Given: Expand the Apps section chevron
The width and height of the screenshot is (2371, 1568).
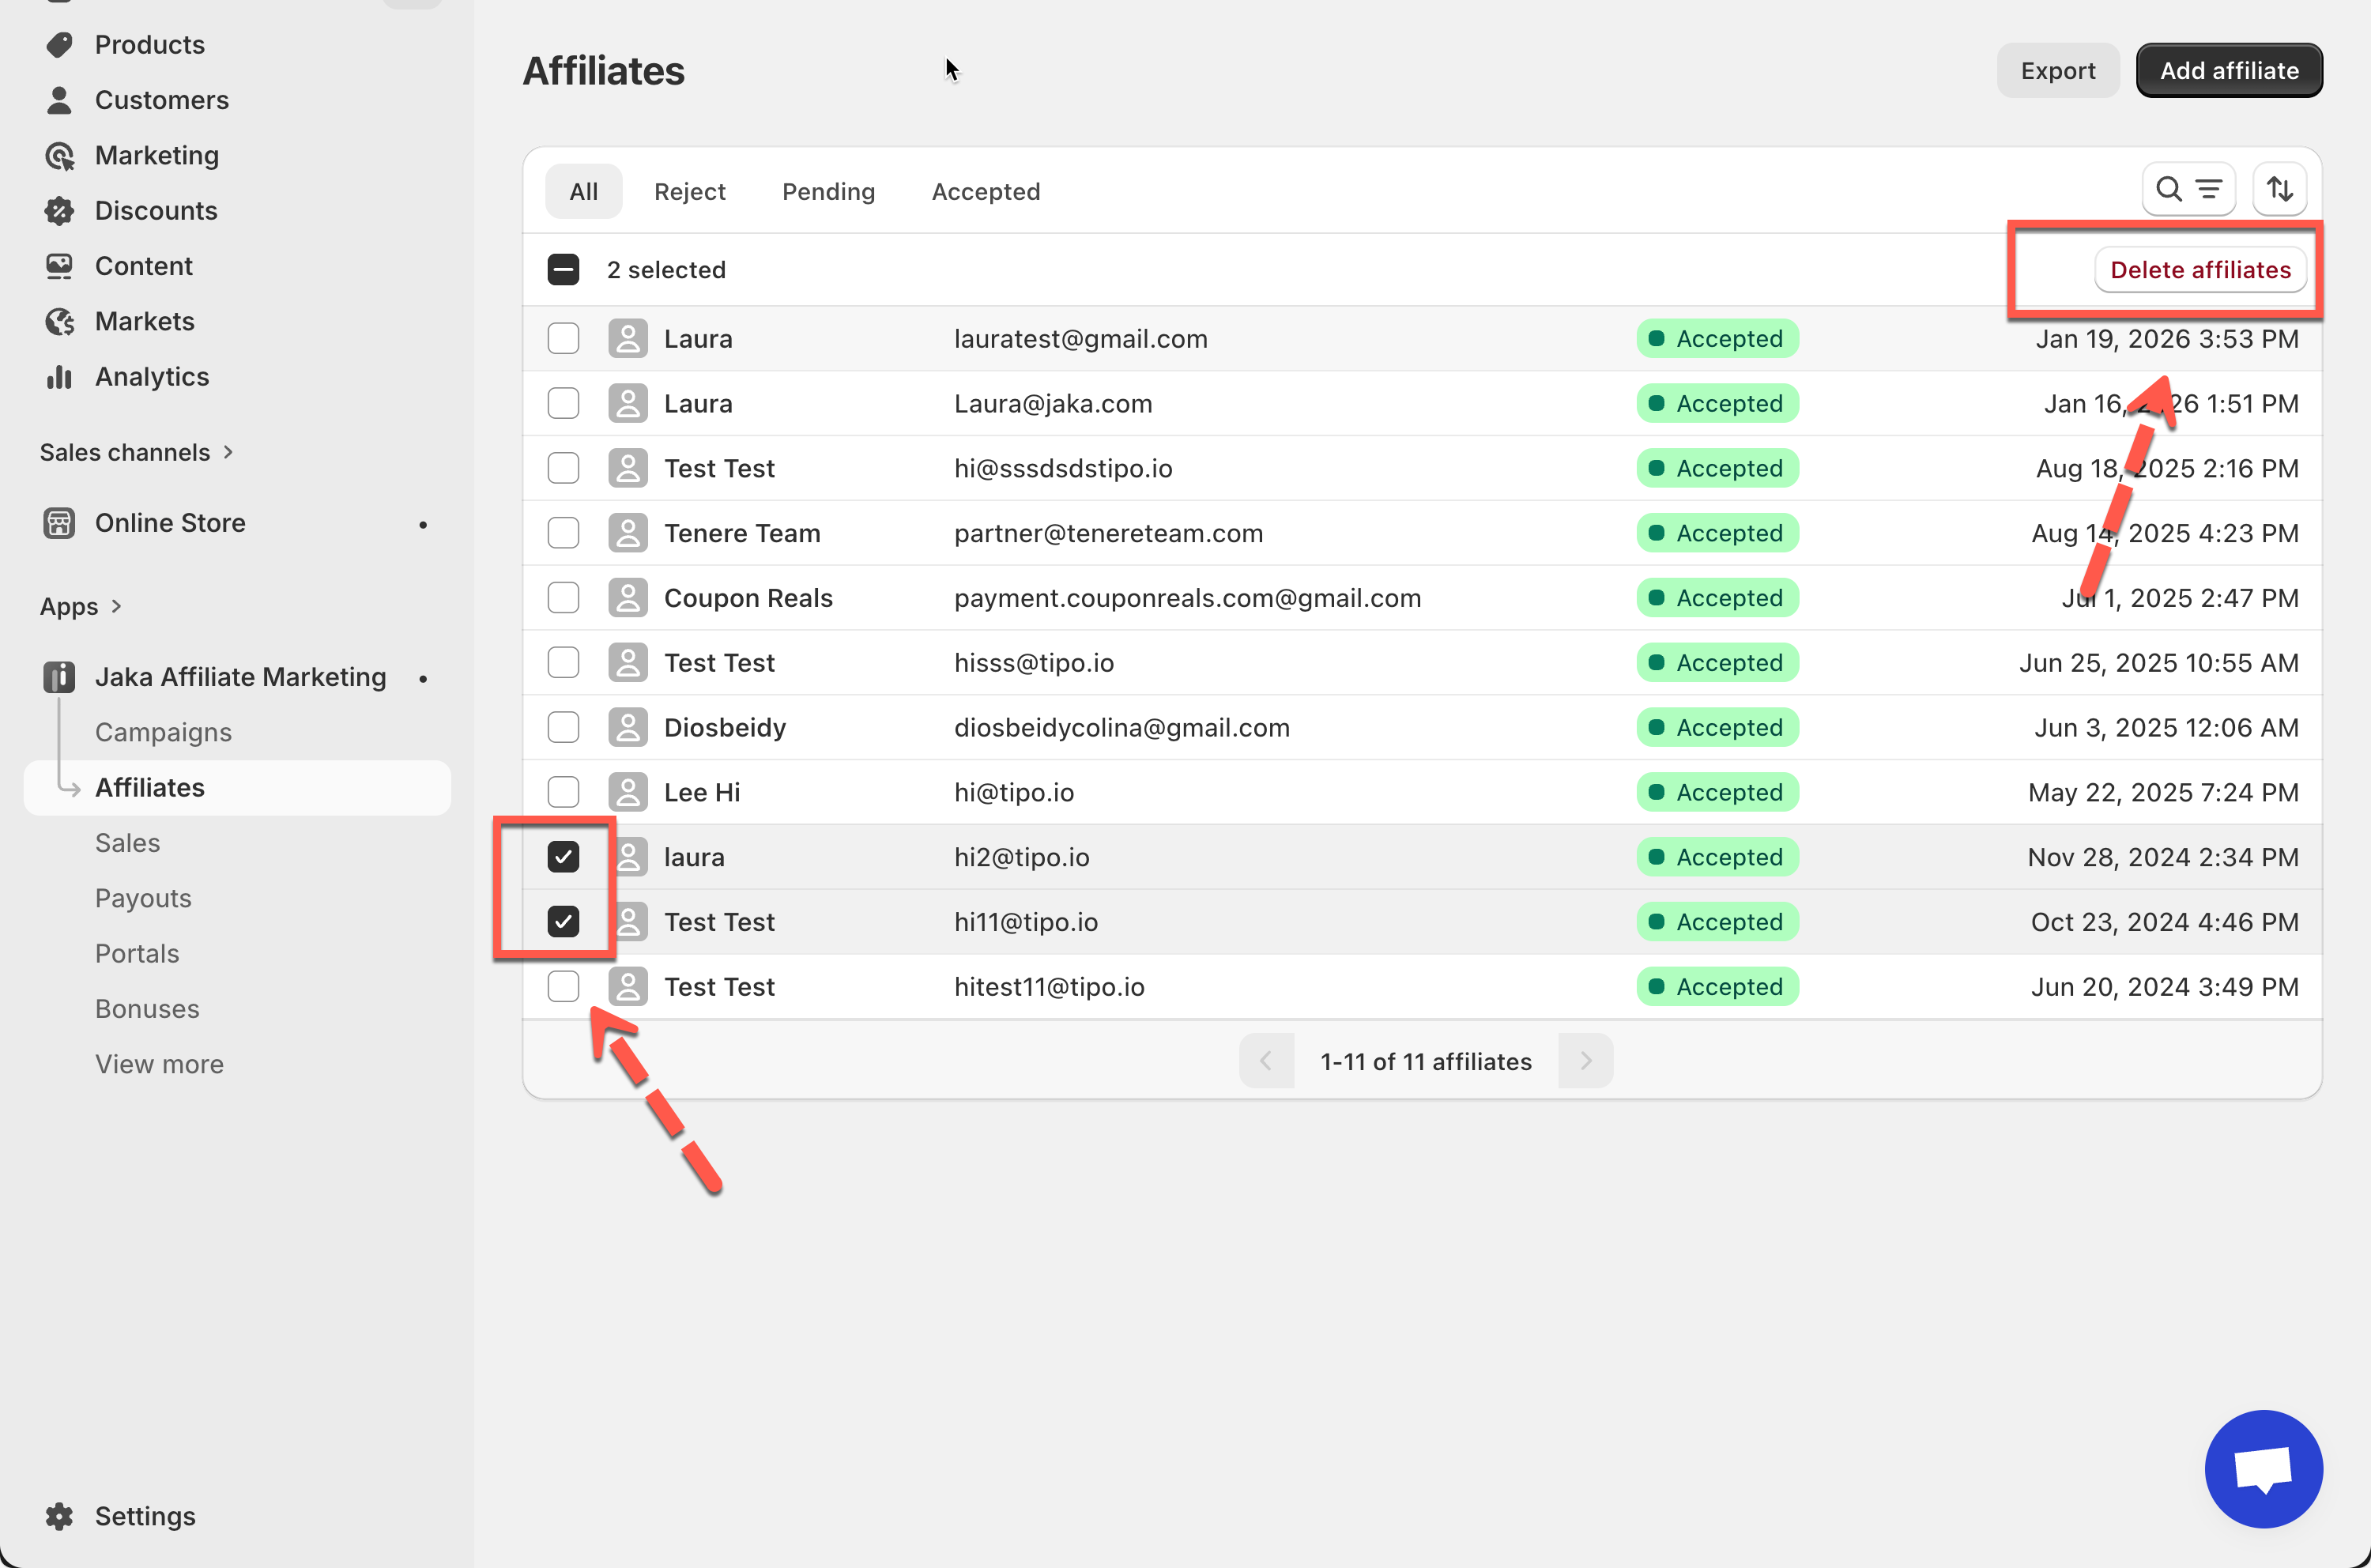Looking at the screenshot, I should (x=116, y=606).
